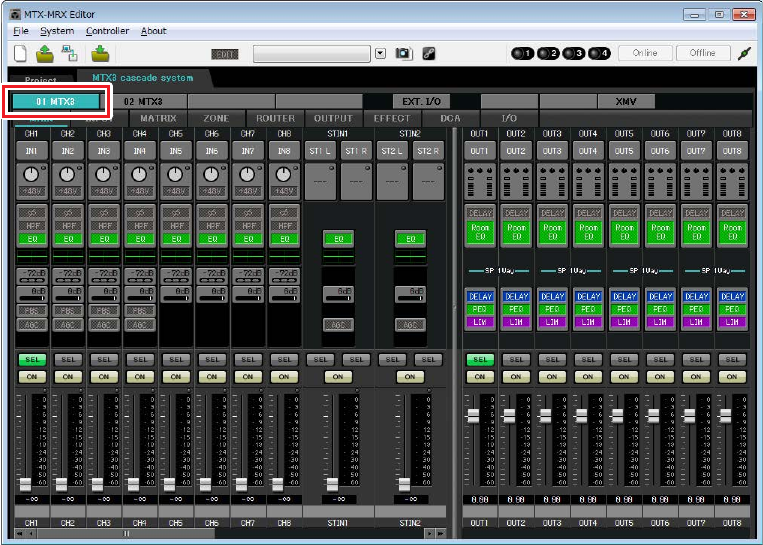763x545 pixels.
Task: Click the CH1 gain knob
Action: pos(31,174)
